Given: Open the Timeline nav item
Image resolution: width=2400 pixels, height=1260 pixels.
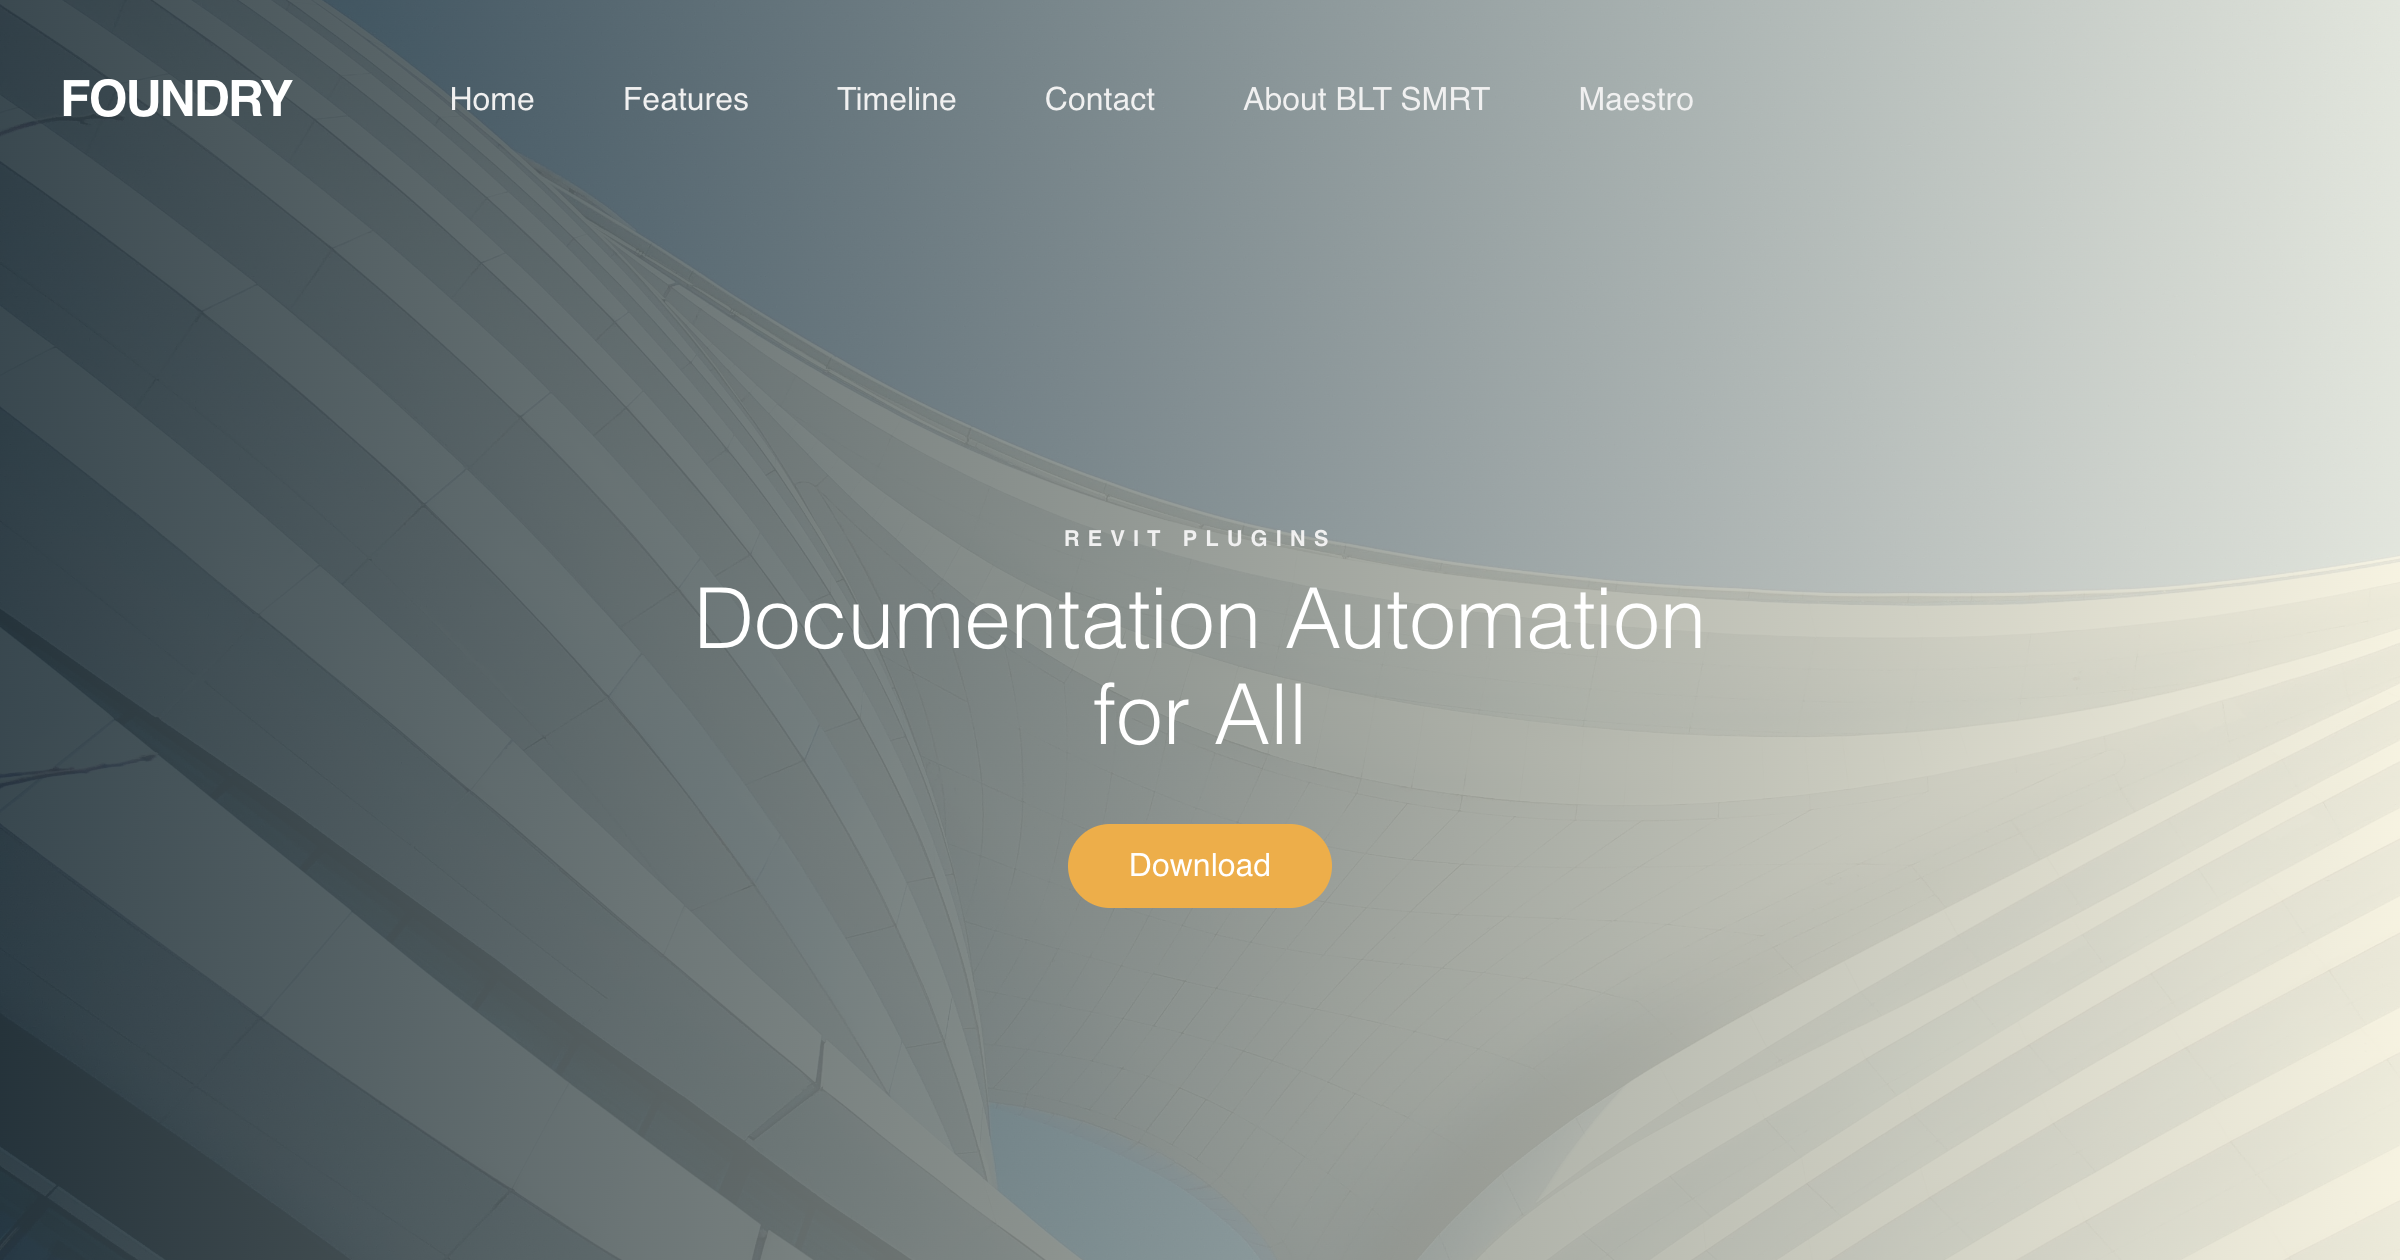Looking at the screenshot, I should click(896, 99).
